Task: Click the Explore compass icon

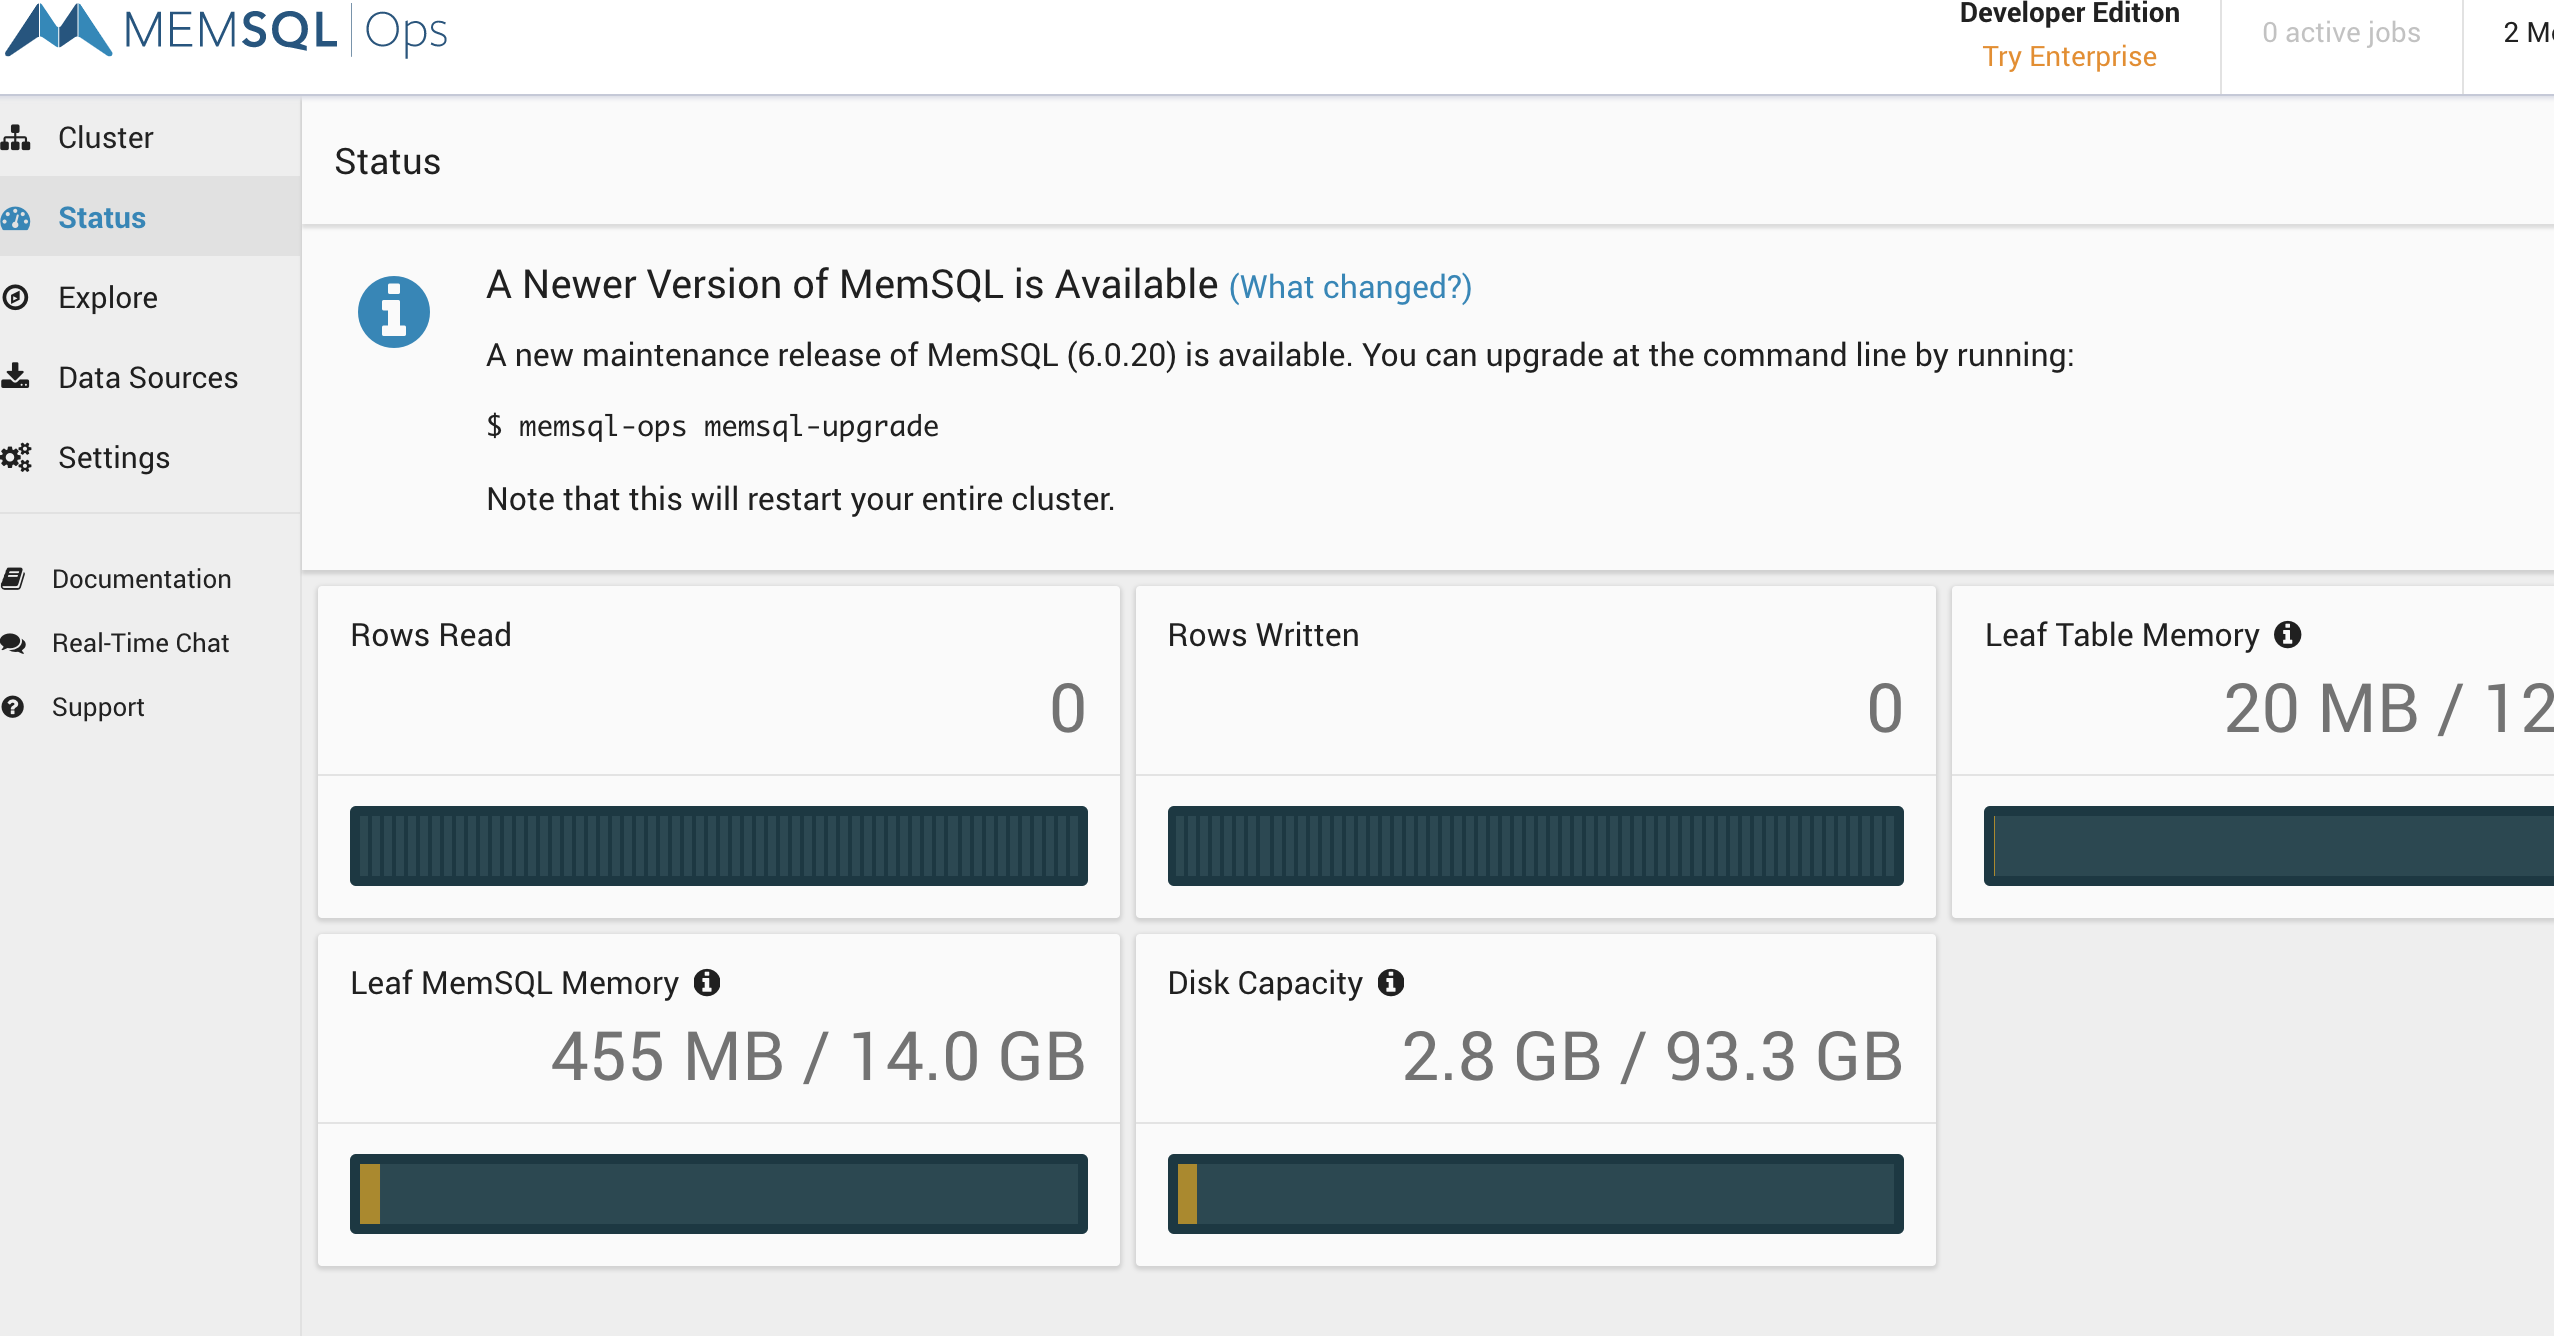Action: click(15, 297)
